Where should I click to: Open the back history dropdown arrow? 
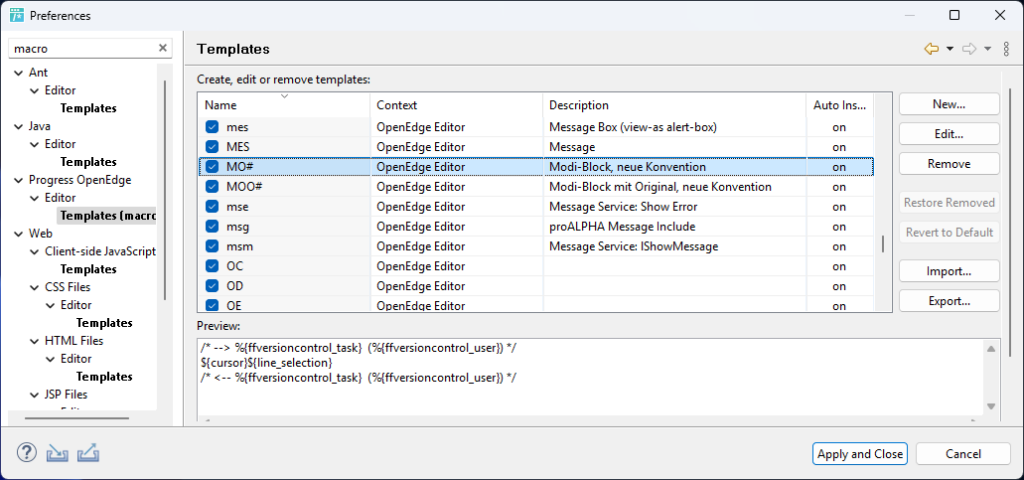point(950,49)
